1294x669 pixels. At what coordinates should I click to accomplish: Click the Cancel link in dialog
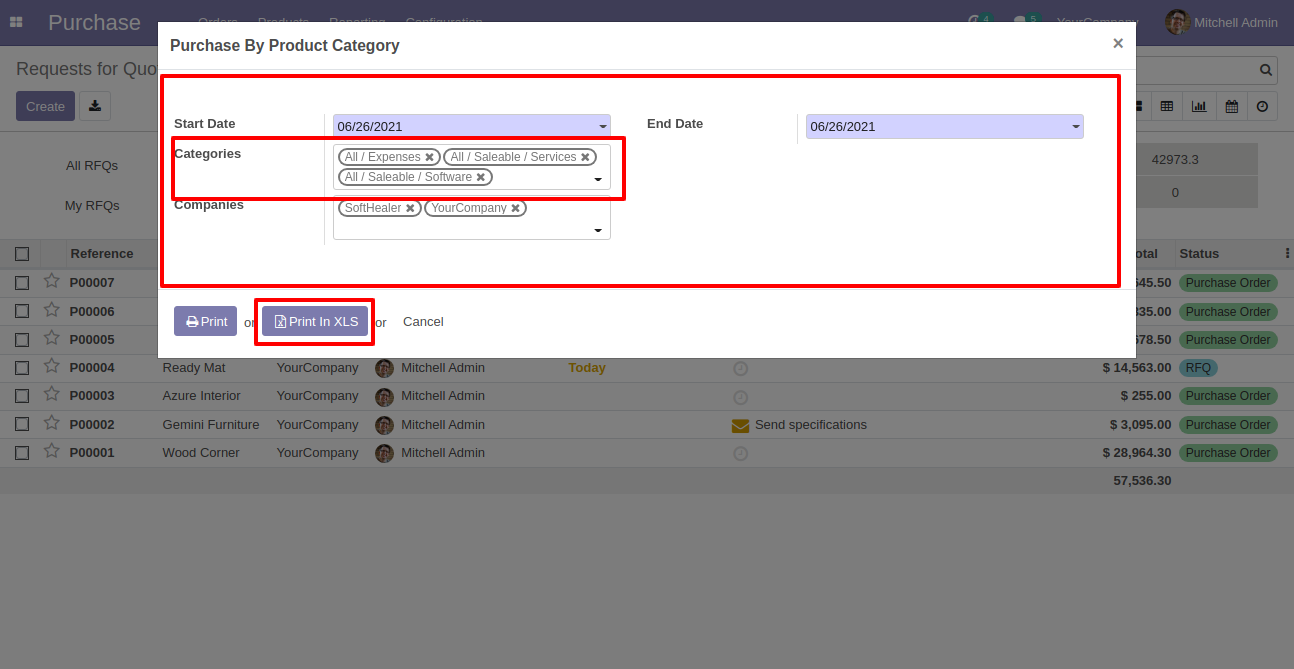tap(423, 322)
